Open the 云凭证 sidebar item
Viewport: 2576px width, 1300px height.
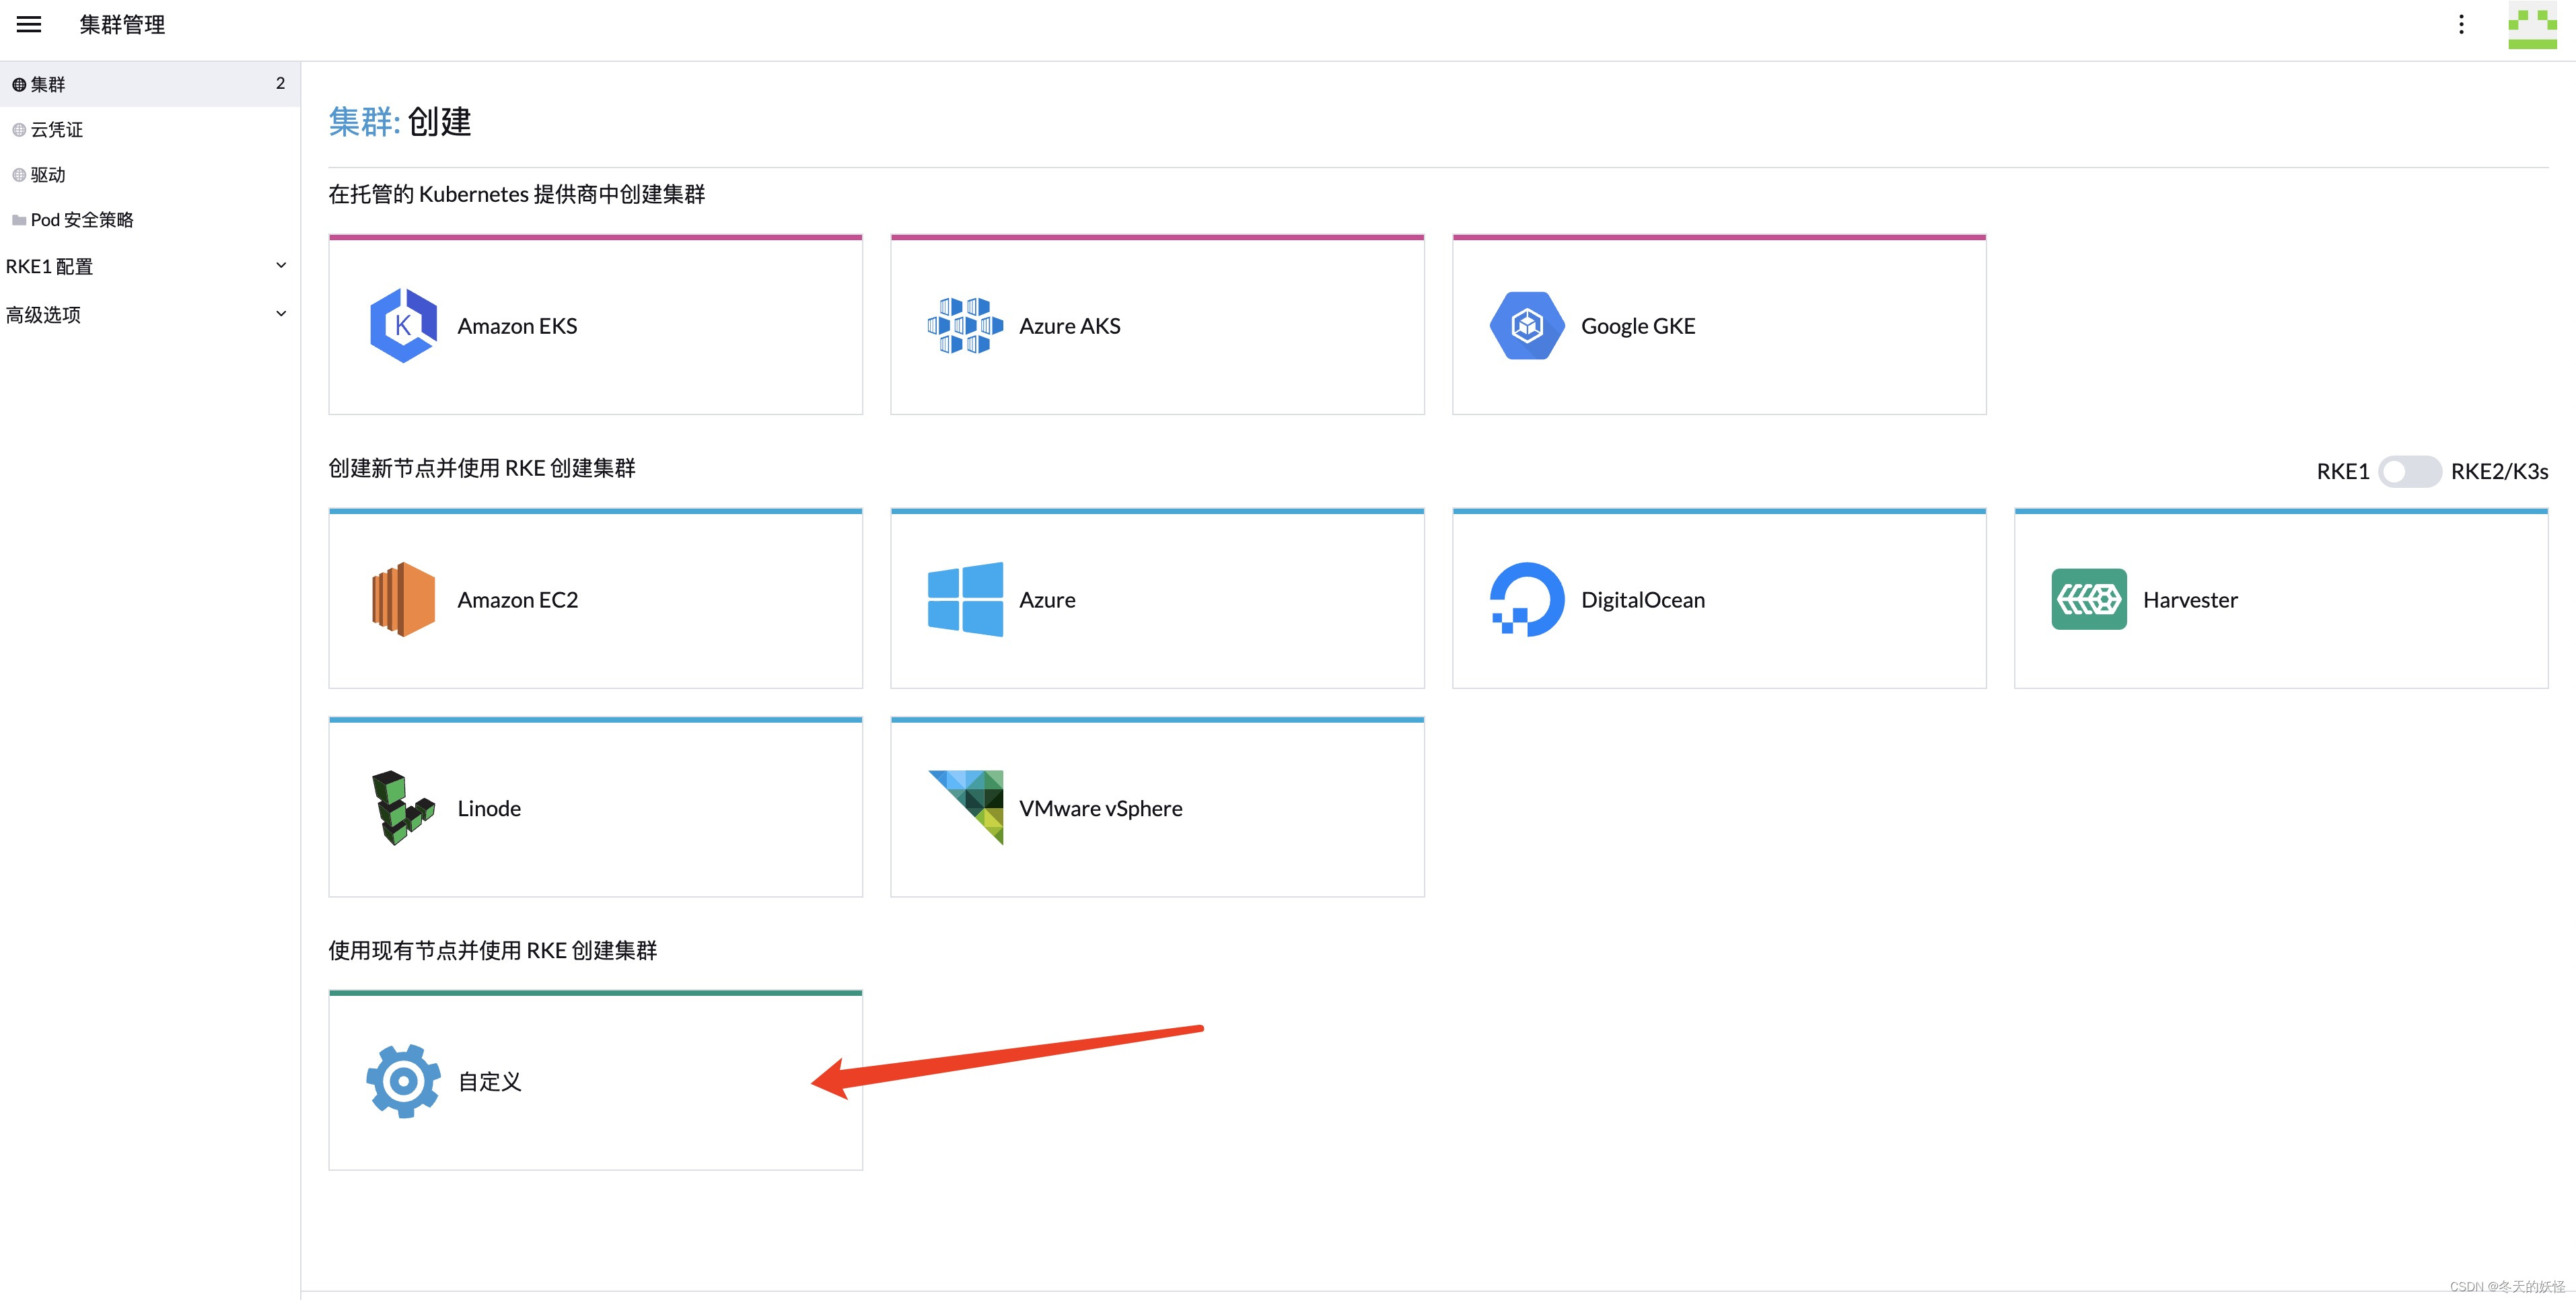coord(150,130)
